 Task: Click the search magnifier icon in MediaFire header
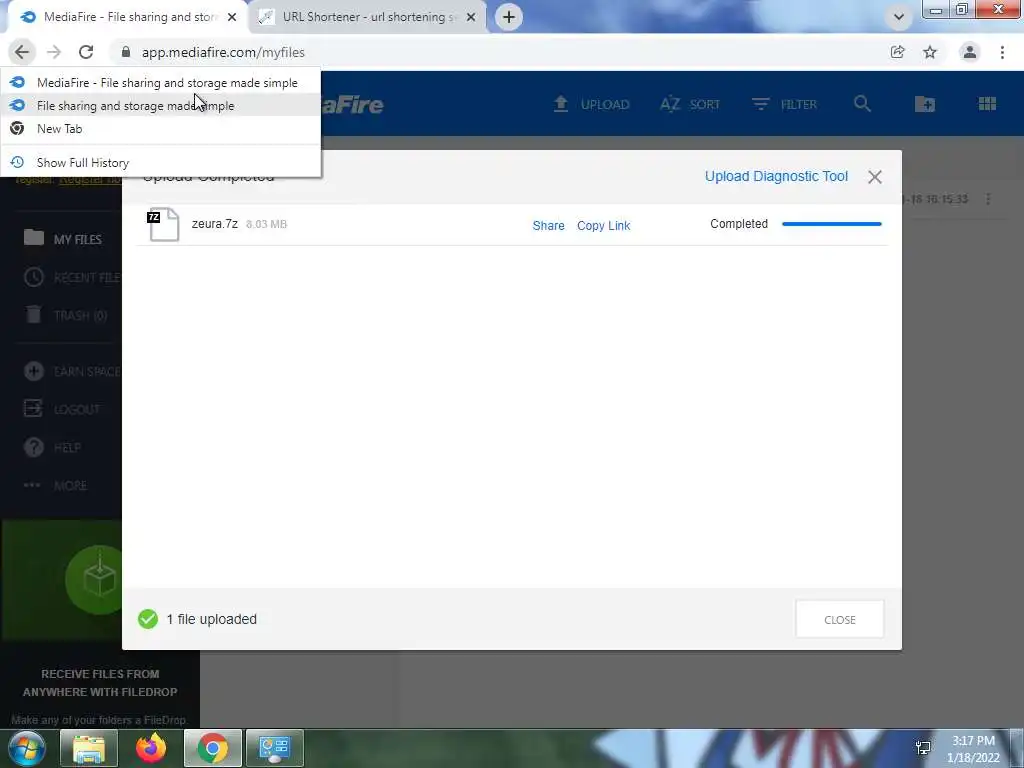coord(862,104)
